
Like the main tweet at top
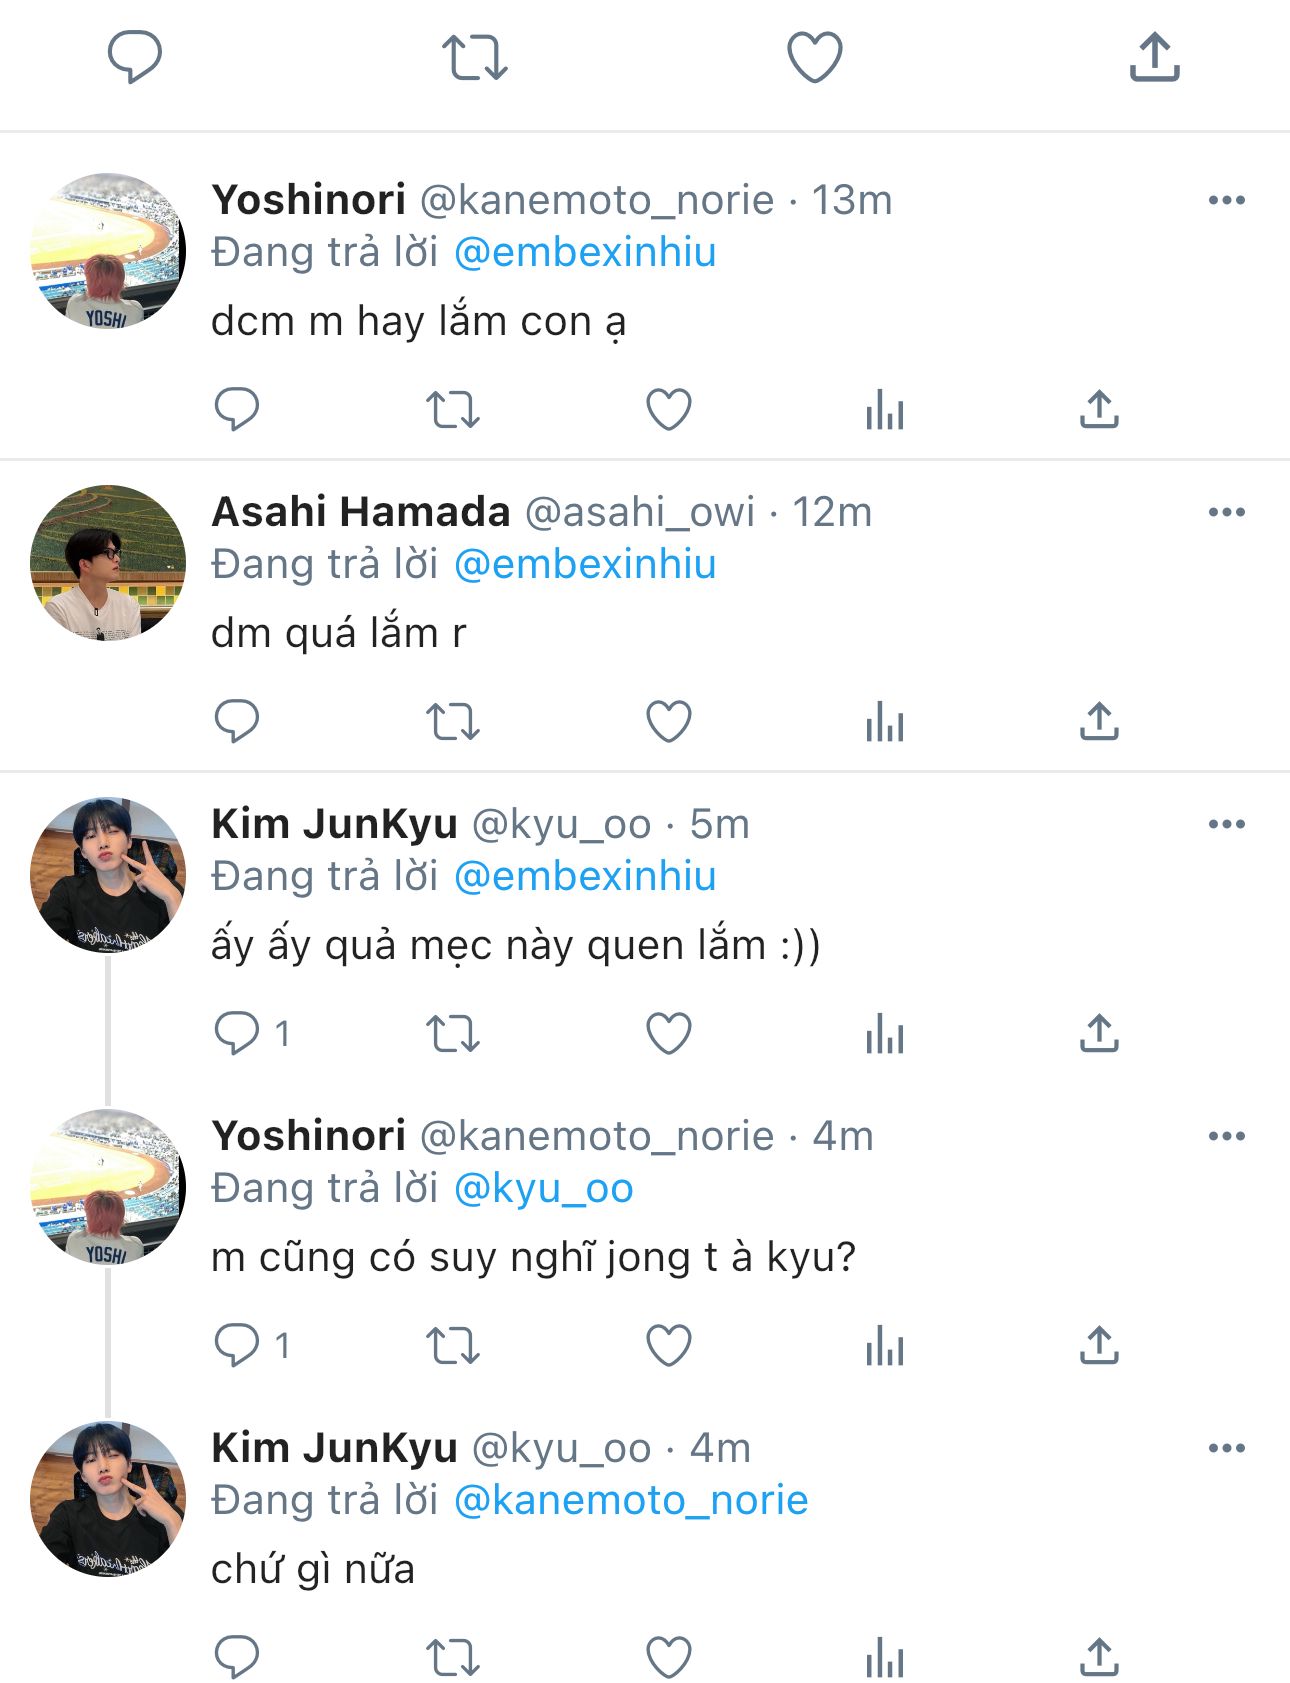coord(815,57)
